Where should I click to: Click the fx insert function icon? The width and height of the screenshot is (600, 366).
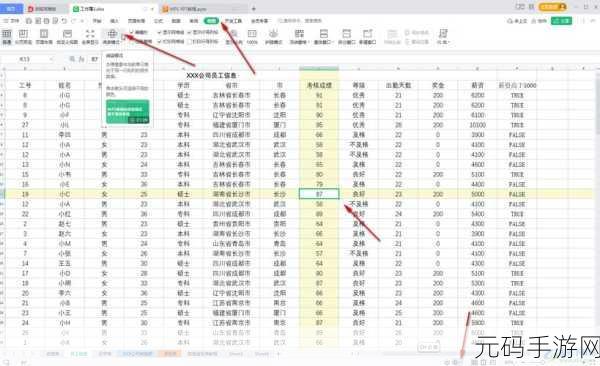[82, 59]
